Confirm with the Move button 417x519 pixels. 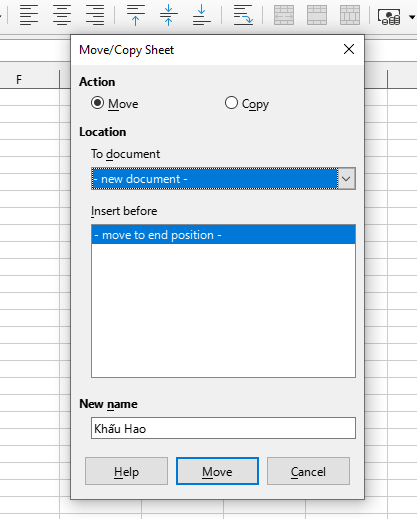click(217, 471)
